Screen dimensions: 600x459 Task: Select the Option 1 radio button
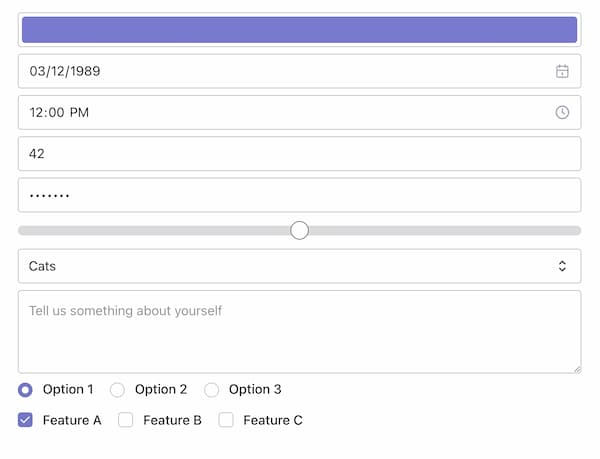tap(26, 390)
